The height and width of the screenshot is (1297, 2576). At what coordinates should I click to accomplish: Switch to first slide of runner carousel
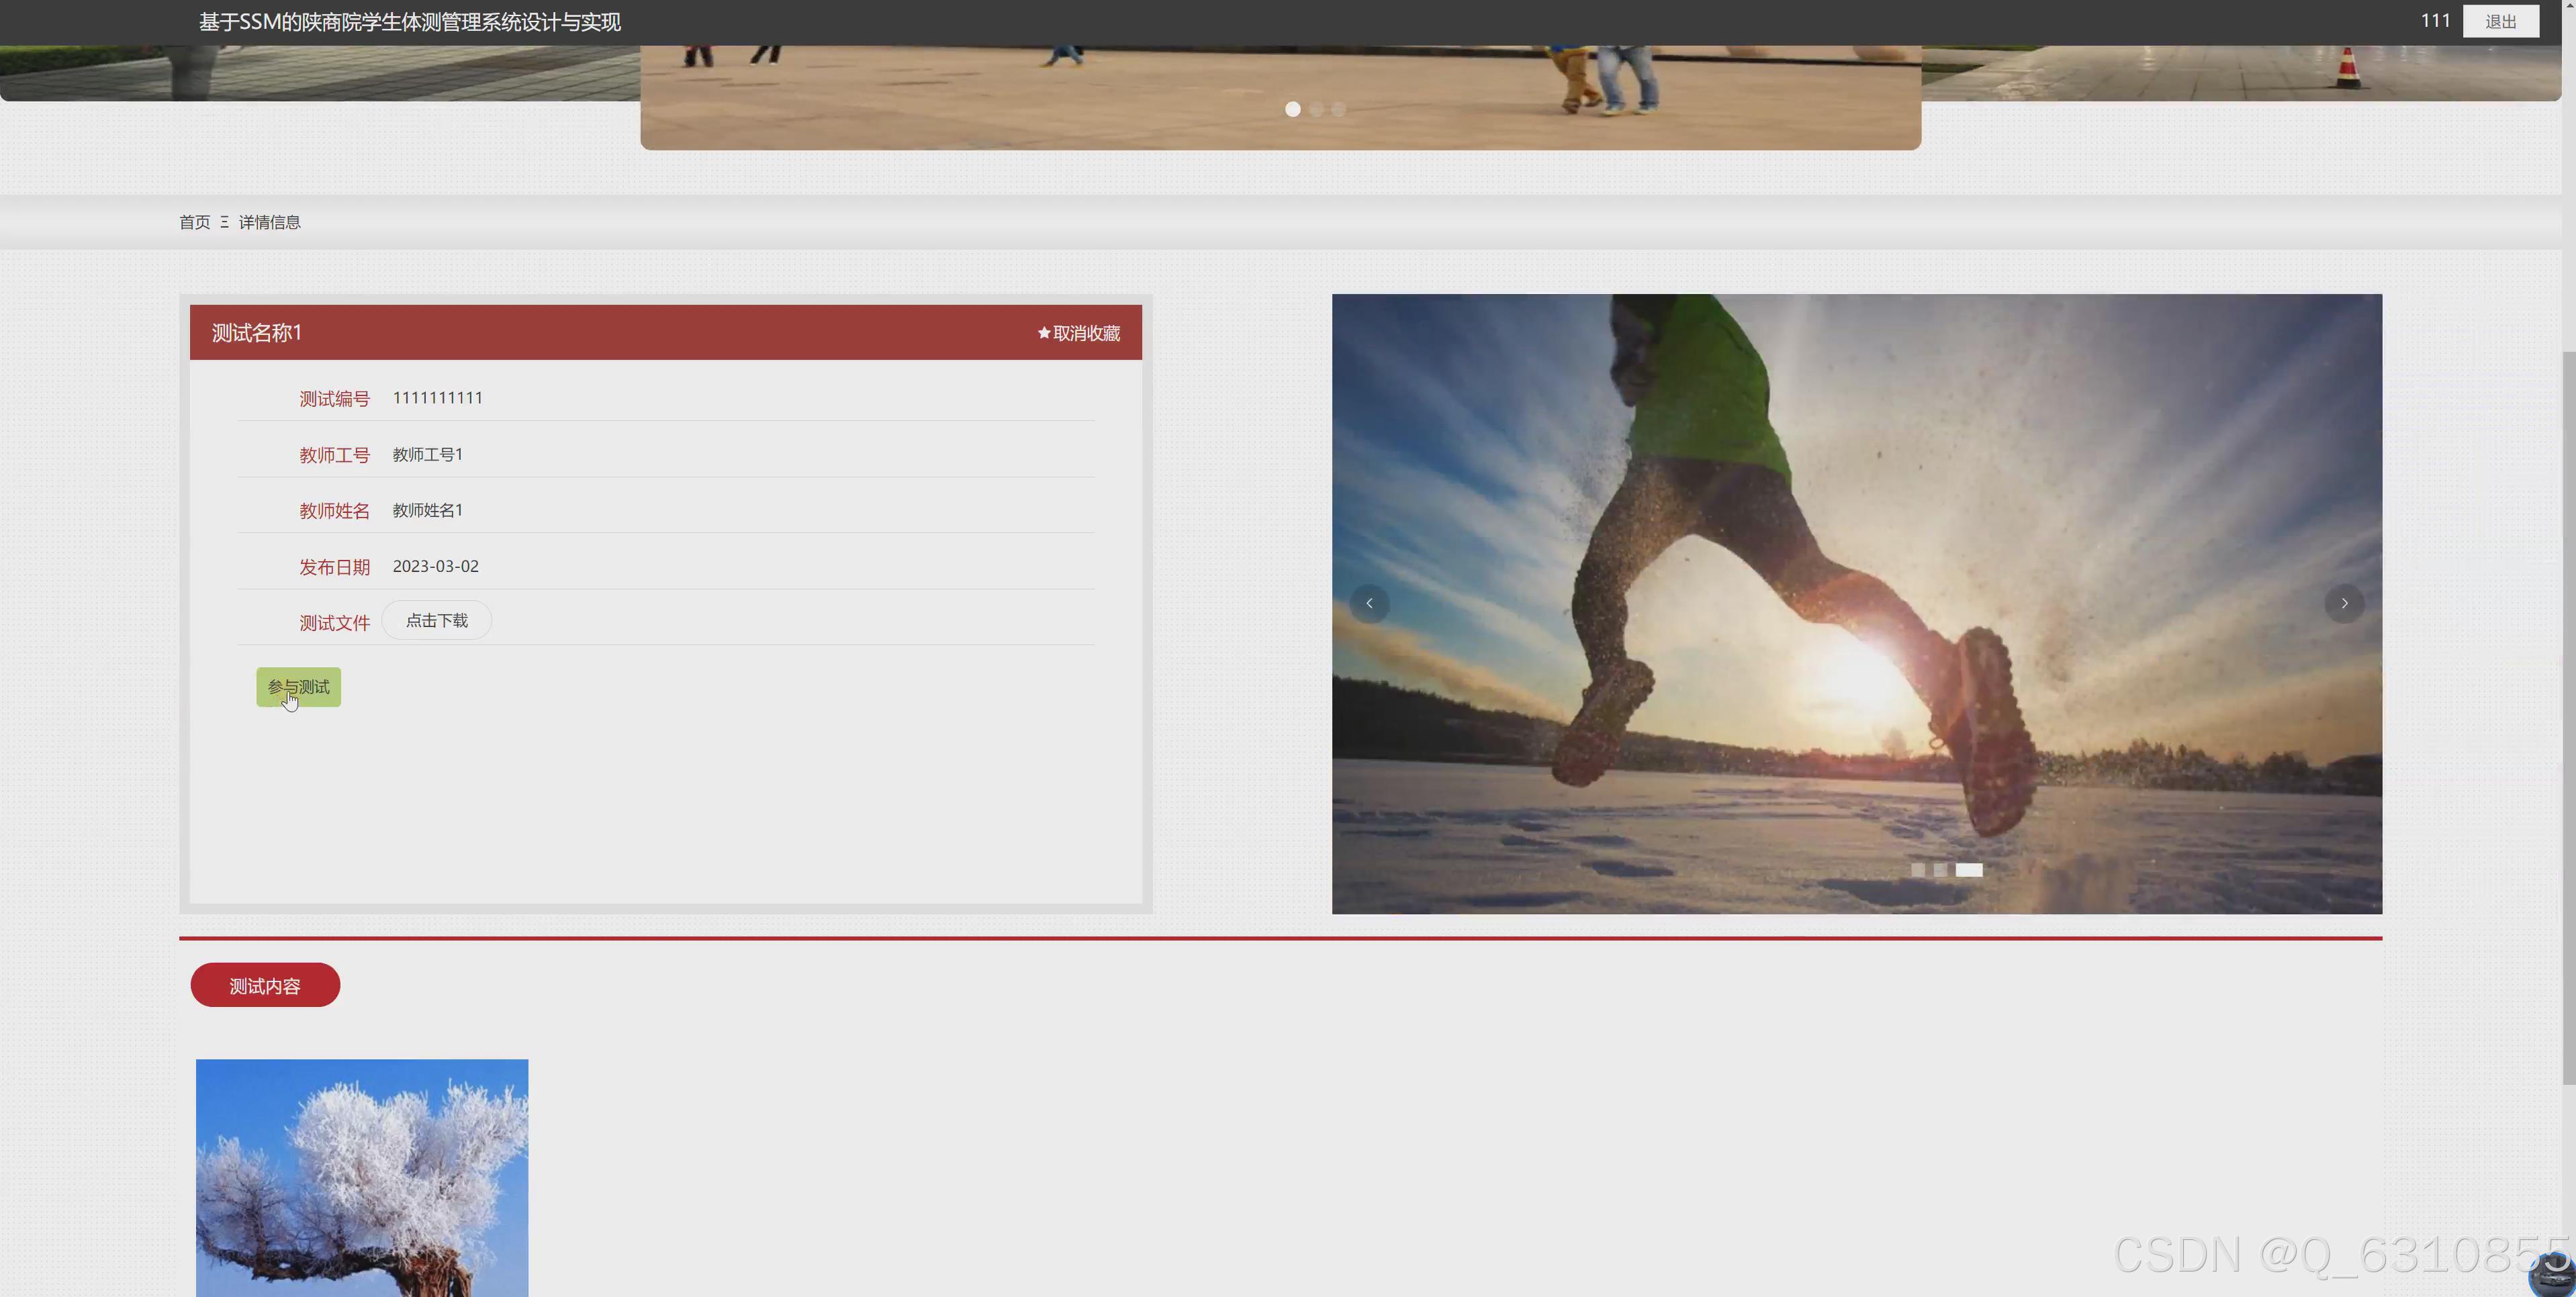point(1917,870)
